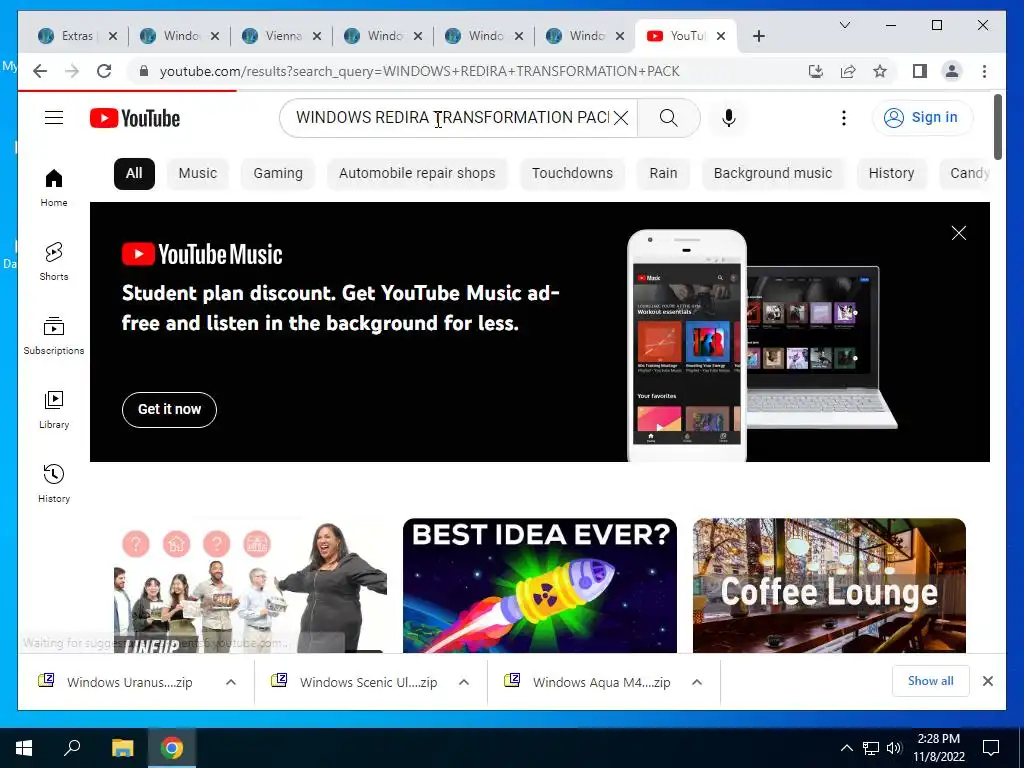Select the Rain filter chip
The height and width of the screenshot is (768, 1024).
[663, 174]
